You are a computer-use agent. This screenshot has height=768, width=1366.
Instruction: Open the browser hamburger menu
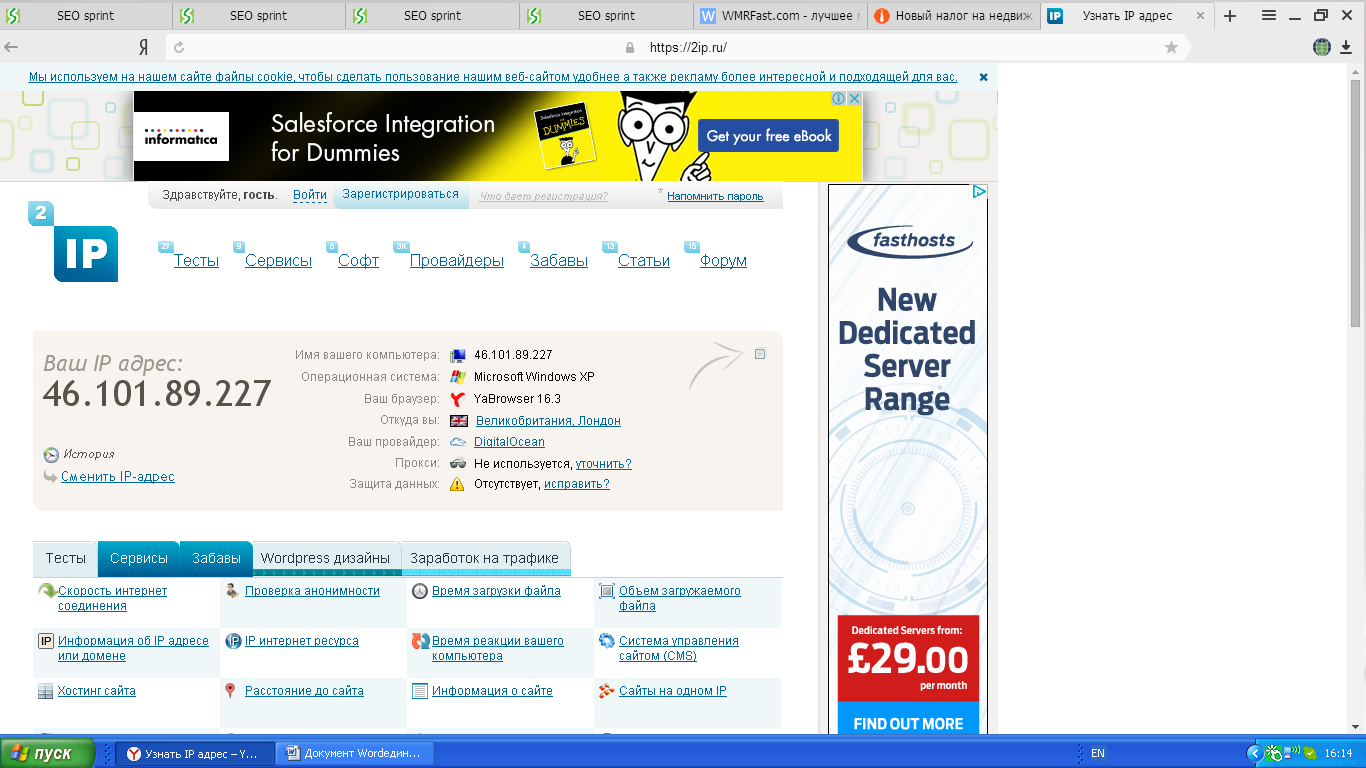pos(1269,15)
